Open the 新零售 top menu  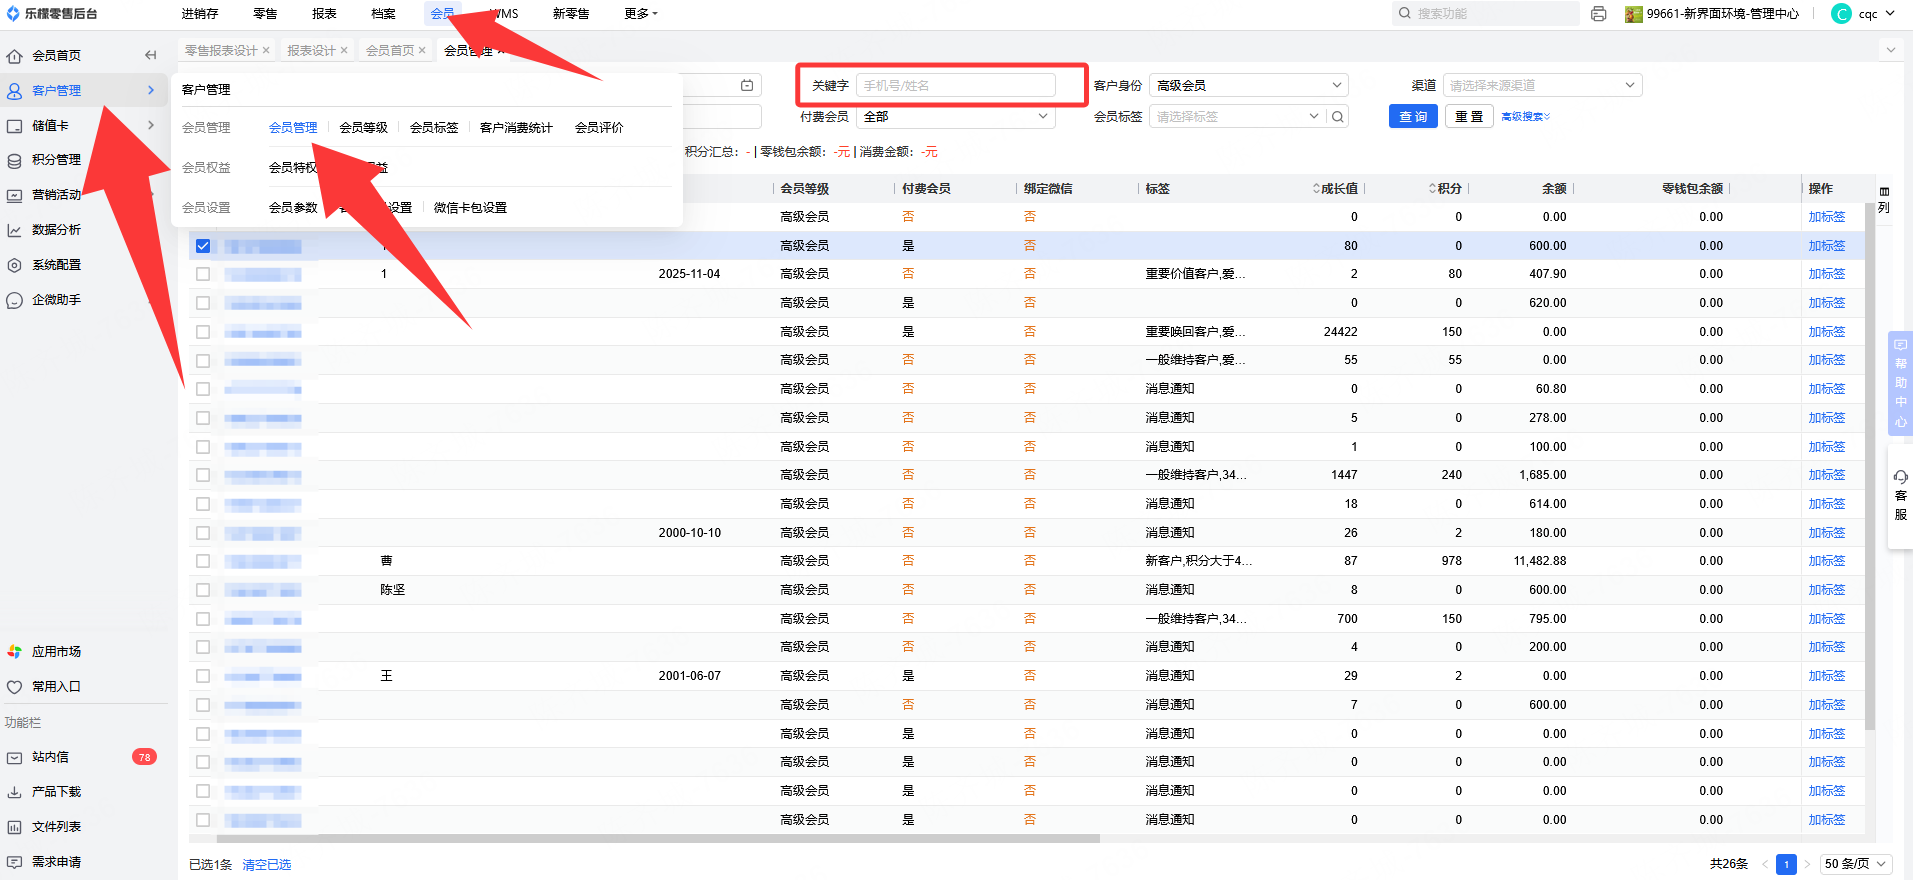click(571, 14)
